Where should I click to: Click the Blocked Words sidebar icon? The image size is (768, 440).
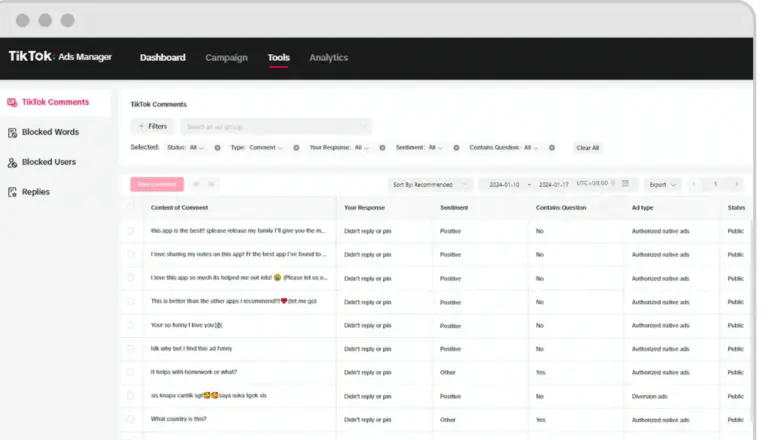(x=12, y=132)
